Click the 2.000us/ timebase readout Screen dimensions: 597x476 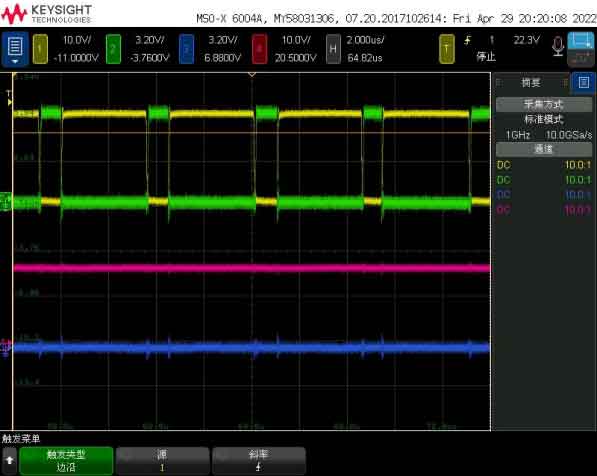coord(365,40)
